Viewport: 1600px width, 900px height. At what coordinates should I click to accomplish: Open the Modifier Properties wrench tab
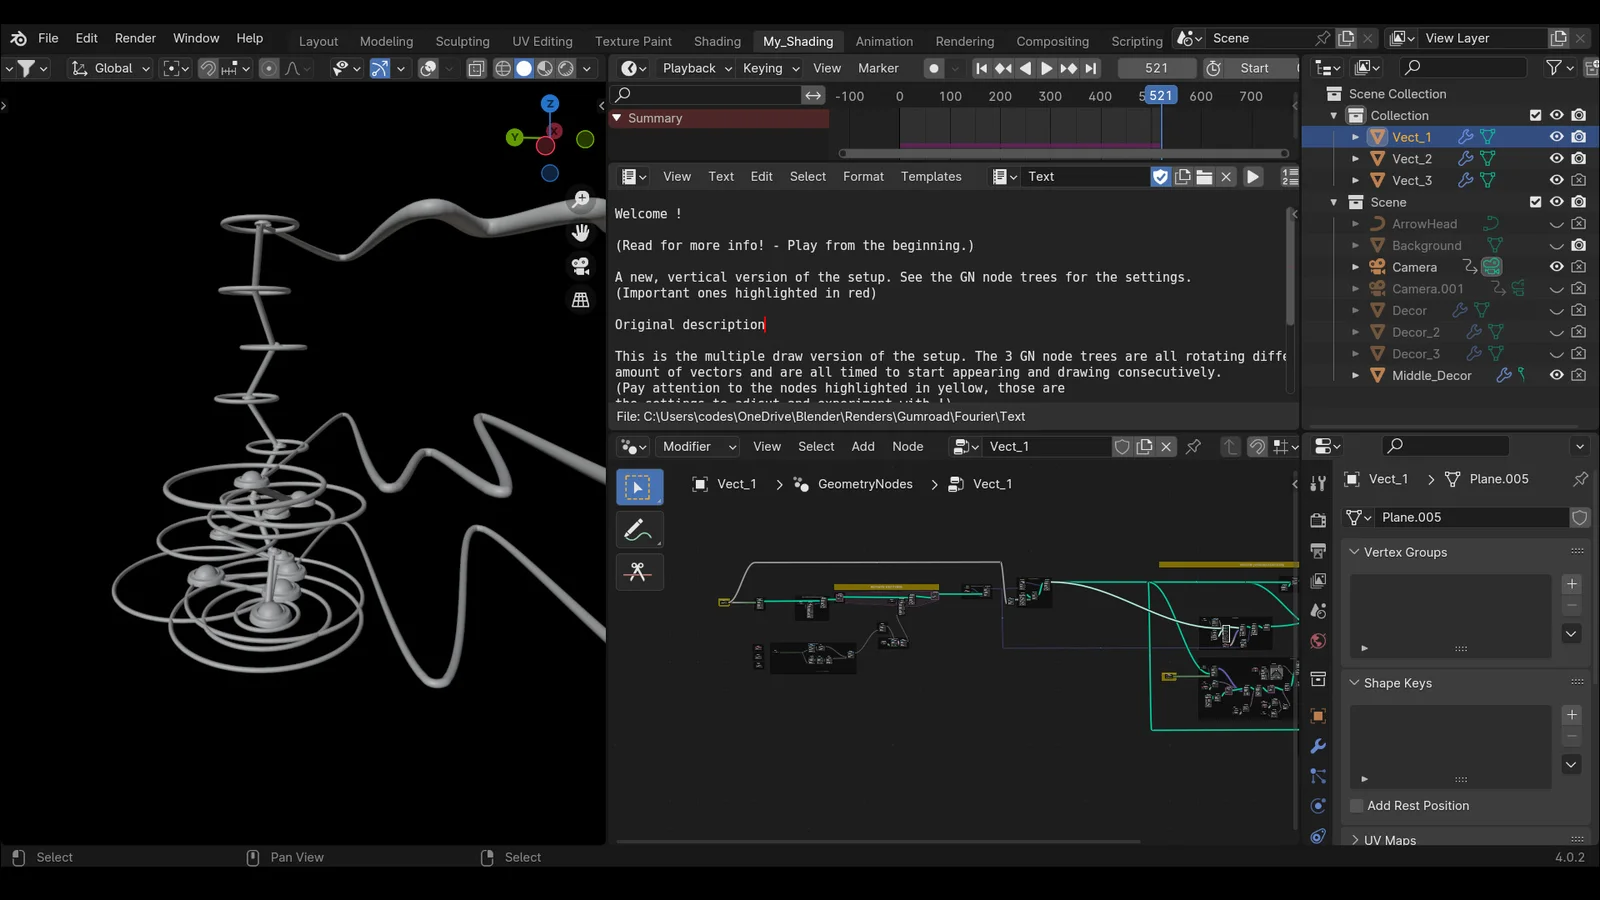pyautogui.click(x=1317, y=746)
